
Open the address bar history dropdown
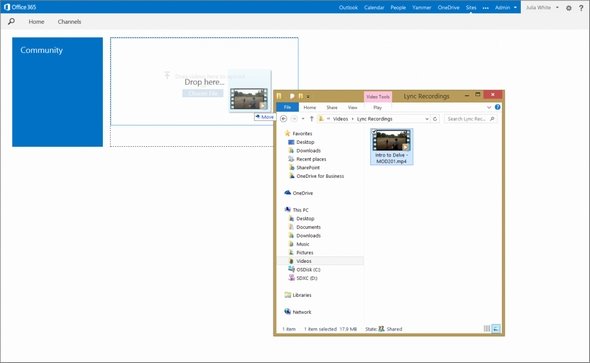[427, 119]
